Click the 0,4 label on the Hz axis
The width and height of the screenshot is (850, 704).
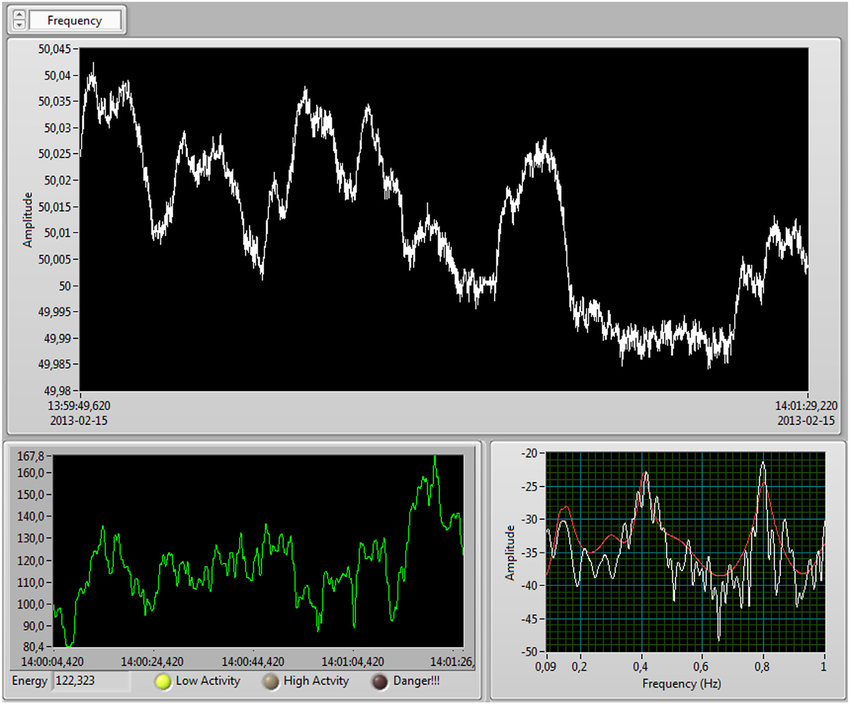coord(641,666)
